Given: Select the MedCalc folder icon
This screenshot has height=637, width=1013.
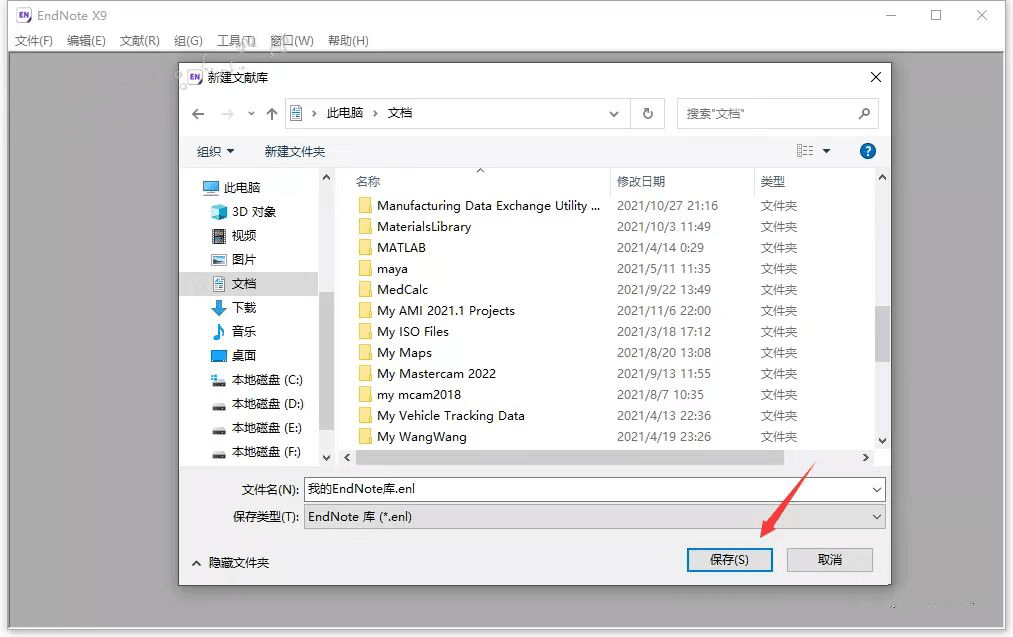Looking at the screenshot, I should (x=365, y=289).
